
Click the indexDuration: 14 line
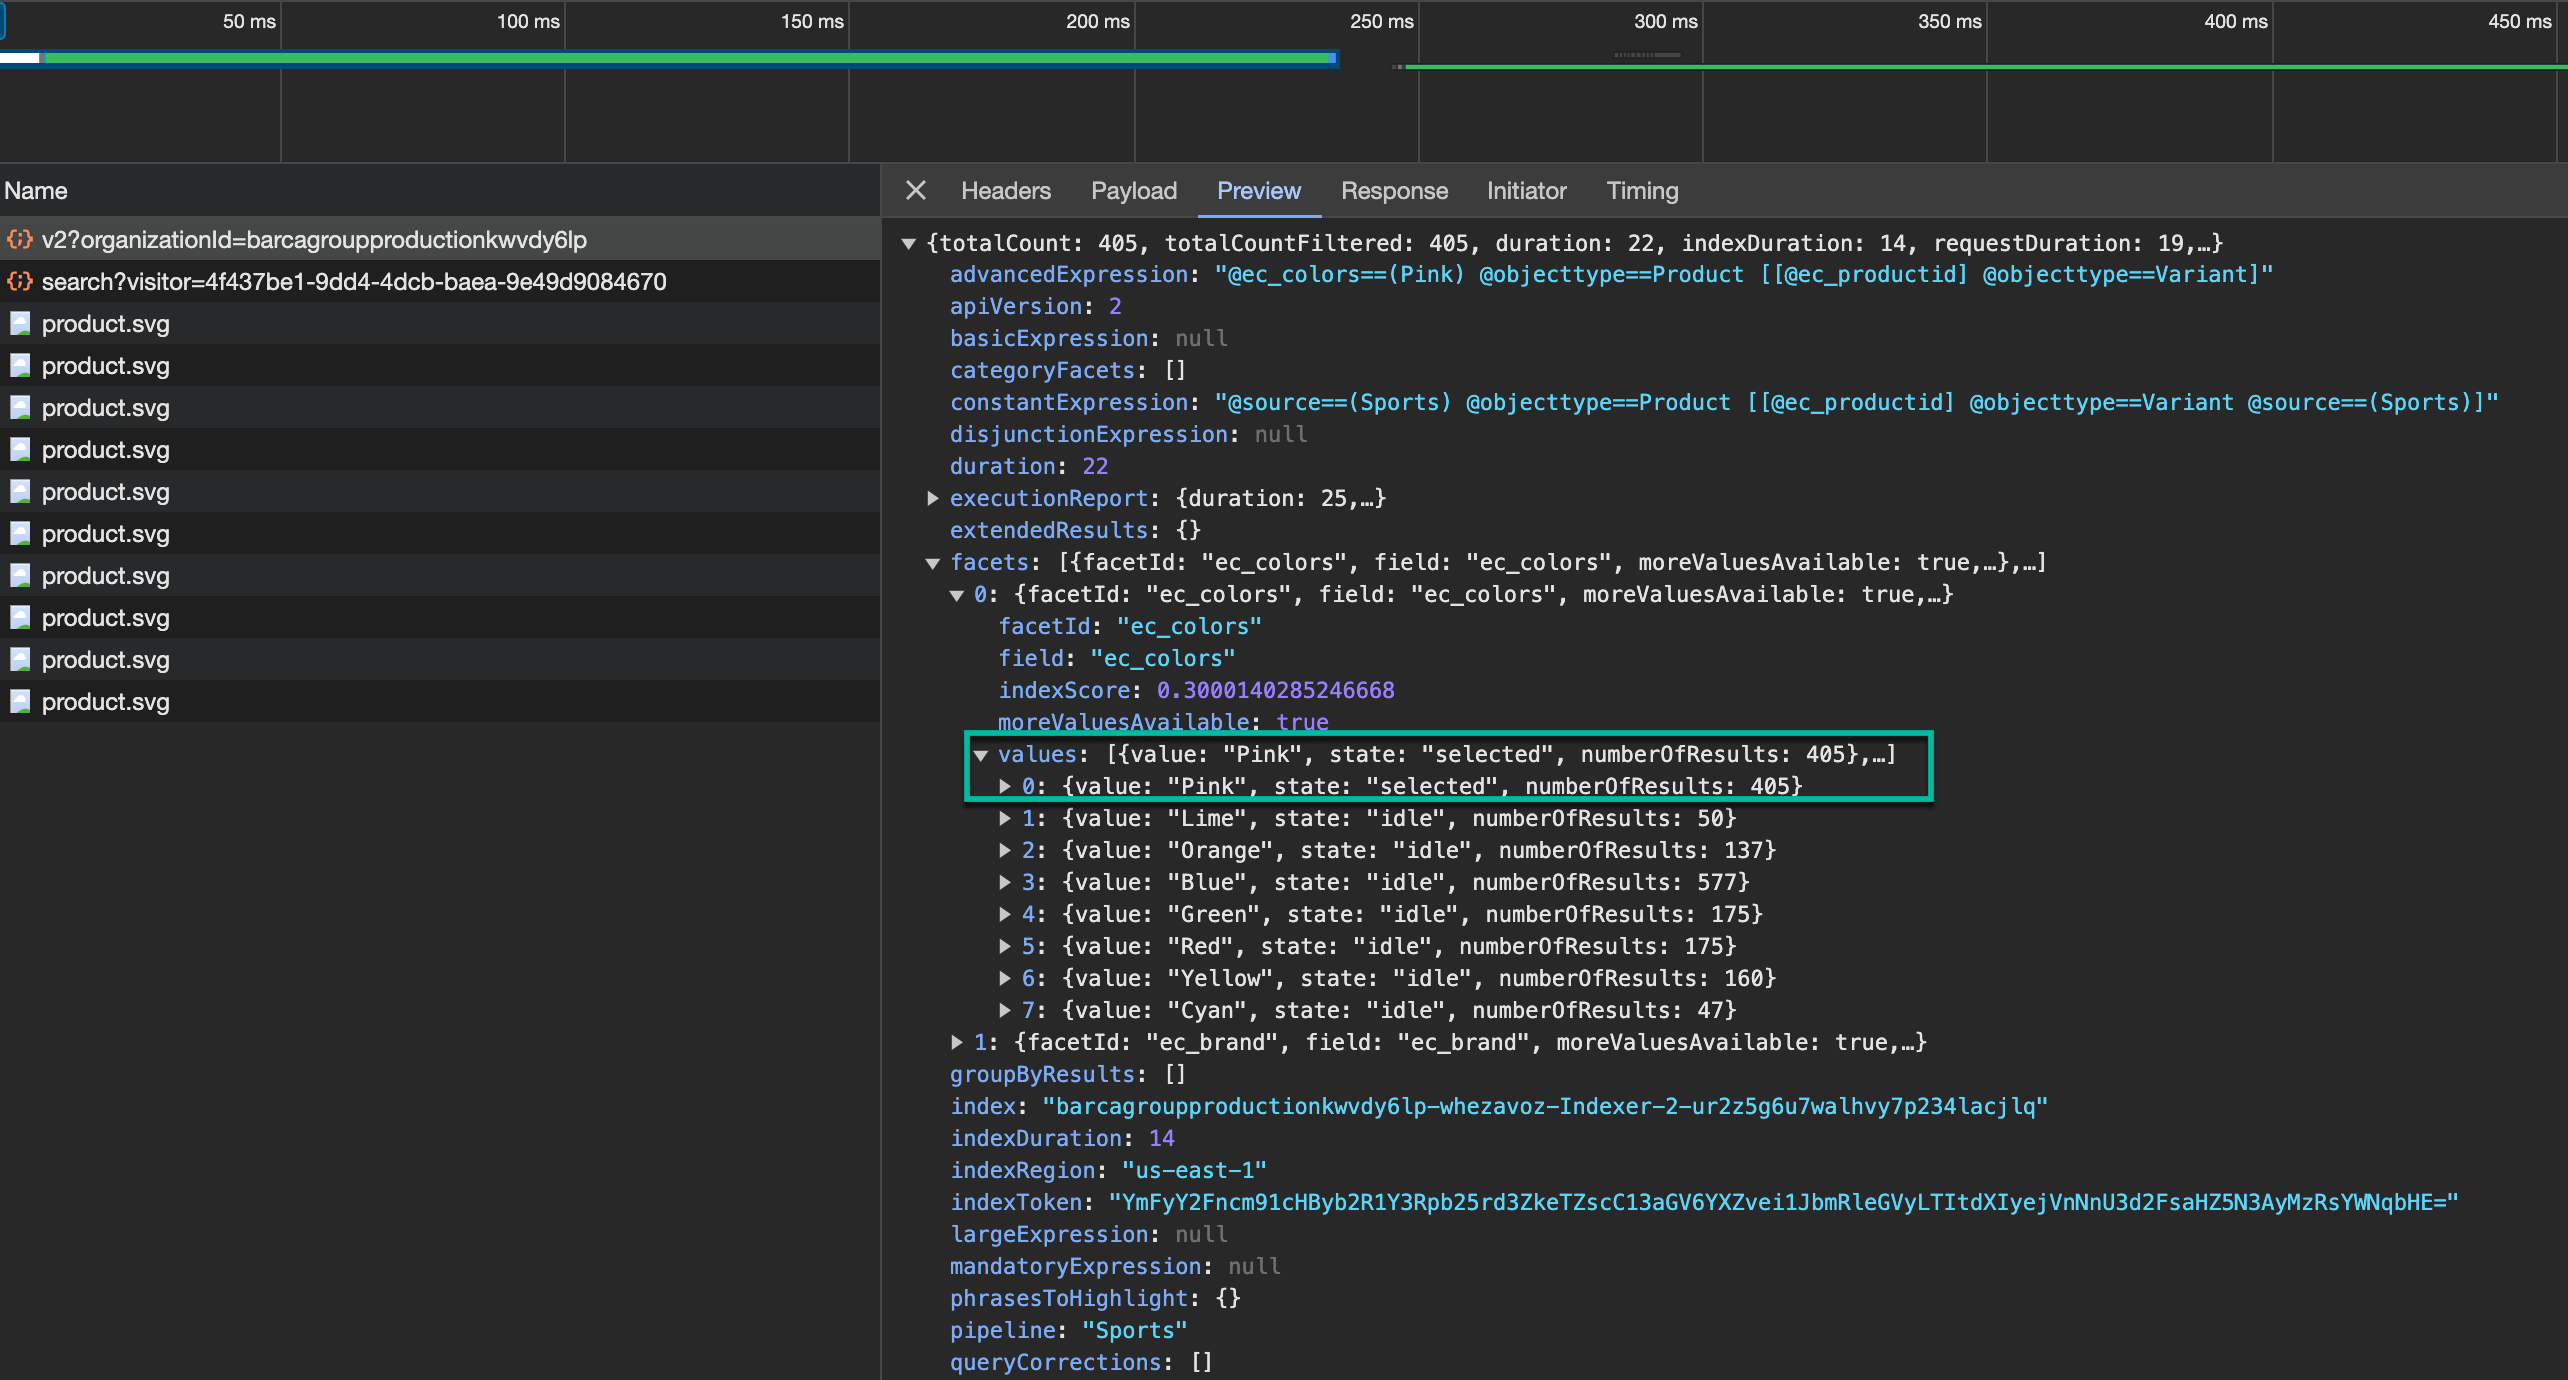click(1062, 1138)
